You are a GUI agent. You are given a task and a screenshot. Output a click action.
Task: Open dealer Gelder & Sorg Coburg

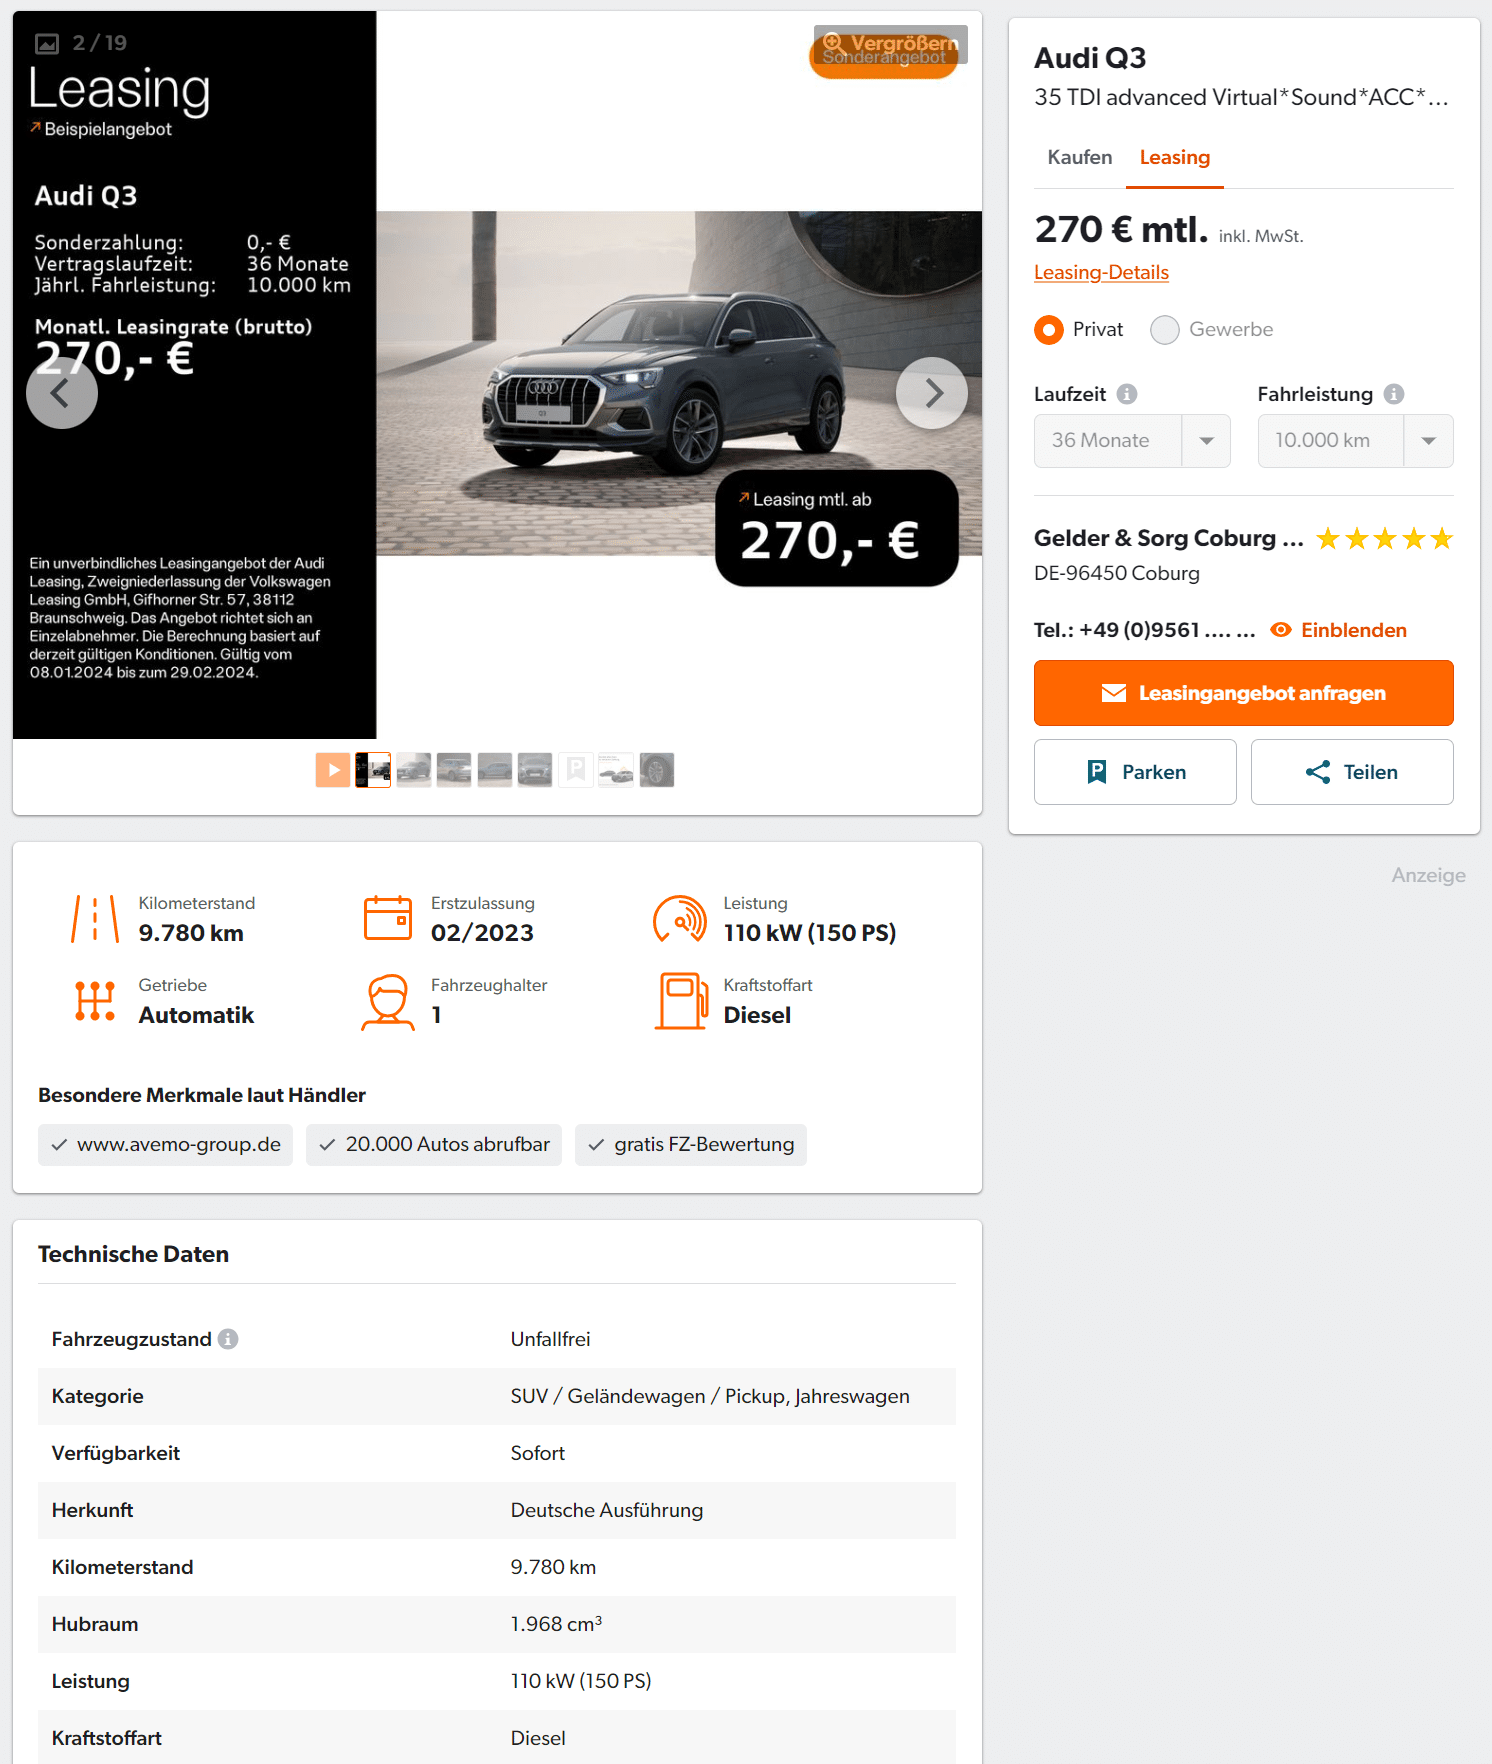[1168, 538]
